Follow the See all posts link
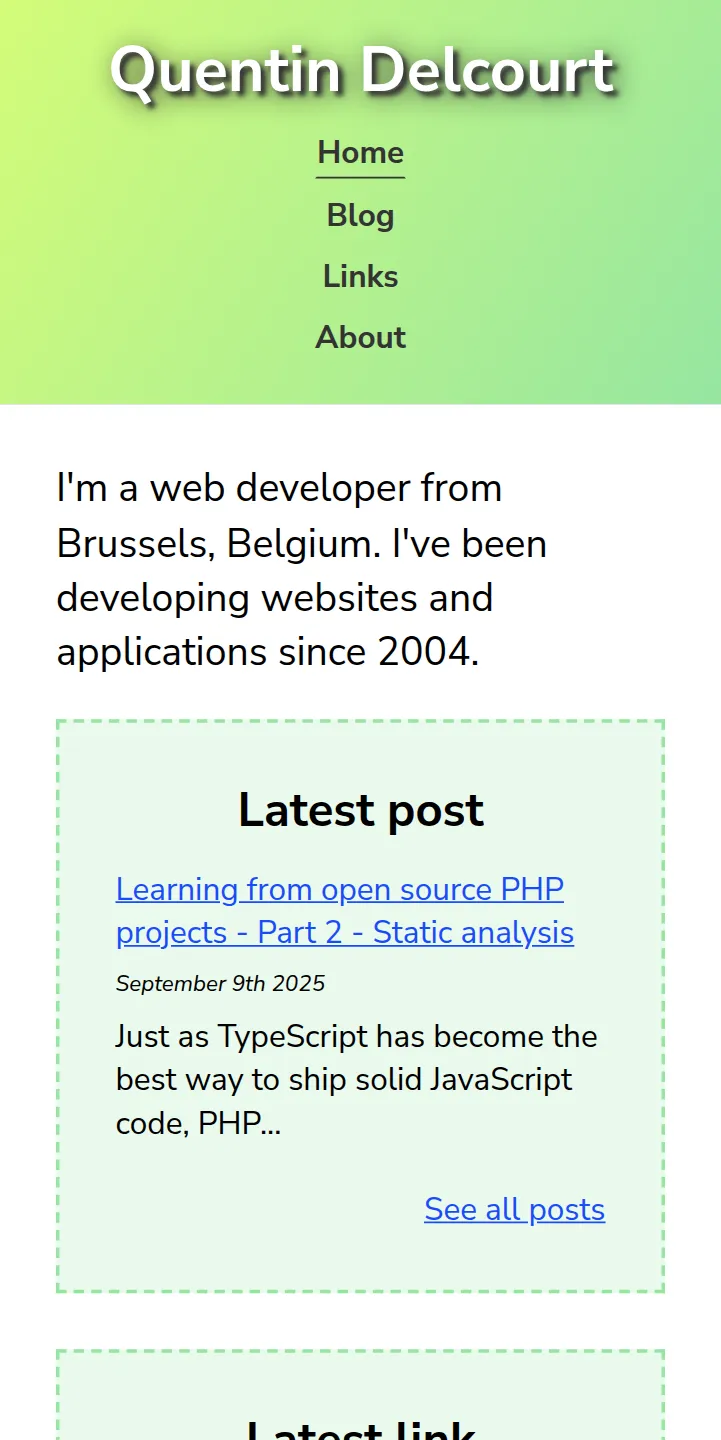 click(x=514, y=1209)
